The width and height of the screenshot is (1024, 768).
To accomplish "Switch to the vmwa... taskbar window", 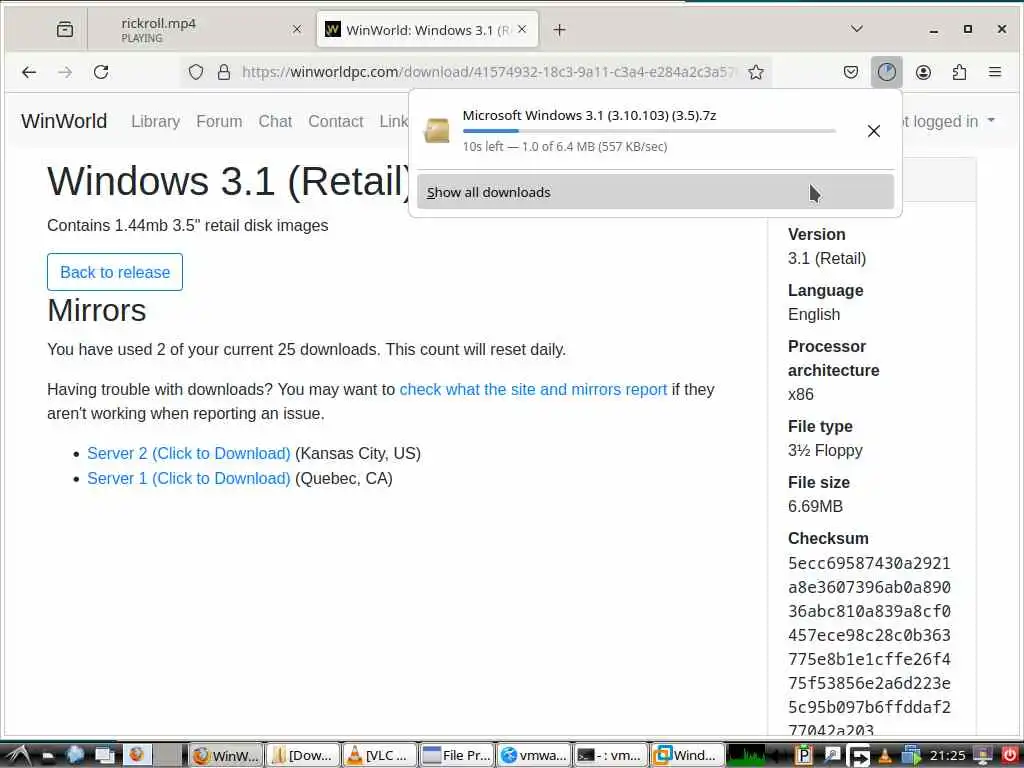I will (x=534, y=755).
